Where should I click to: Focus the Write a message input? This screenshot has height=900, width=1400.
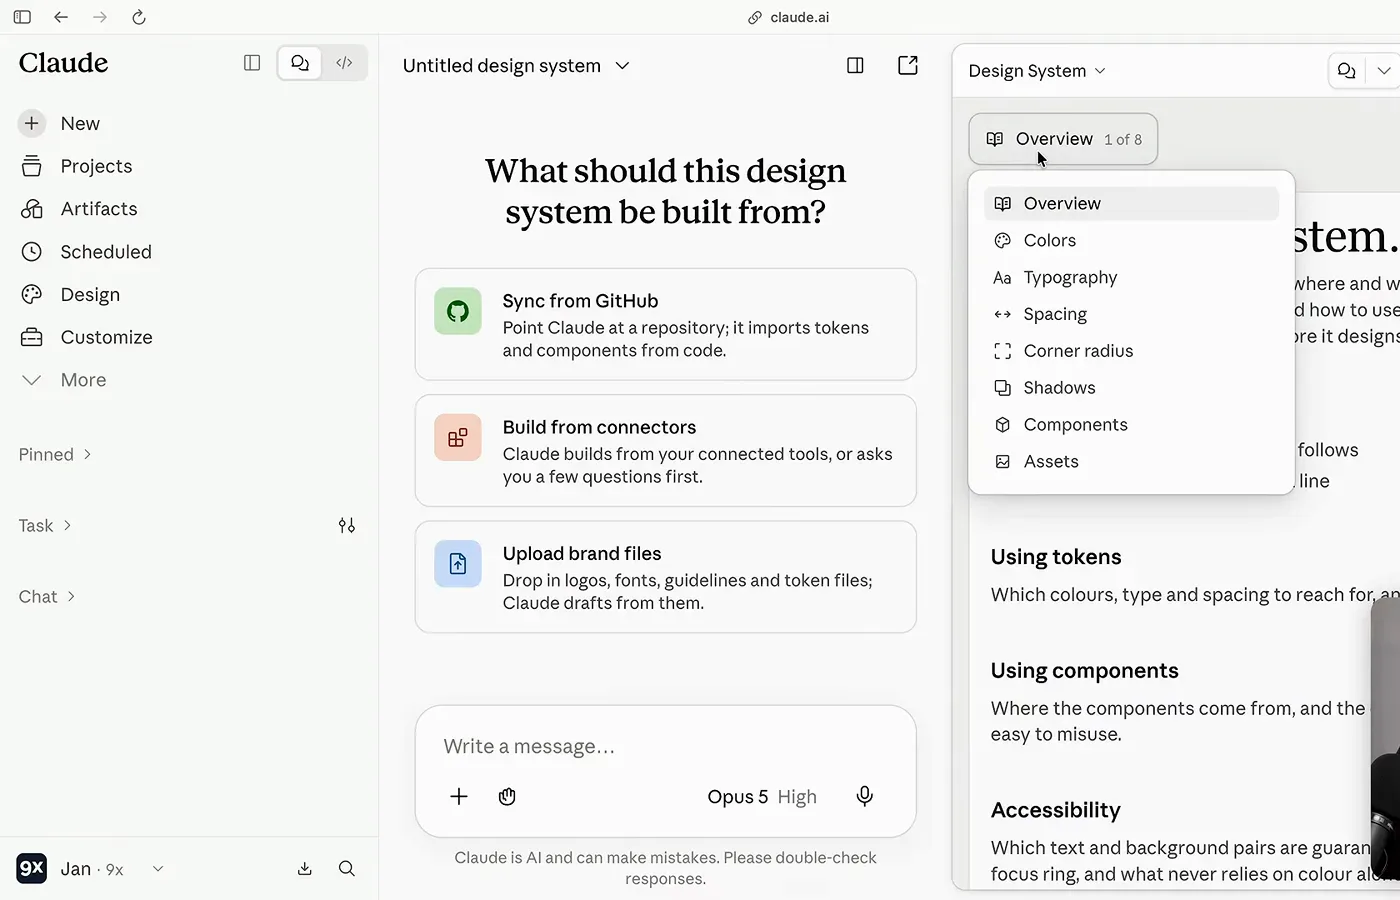(x=666, y=747)
